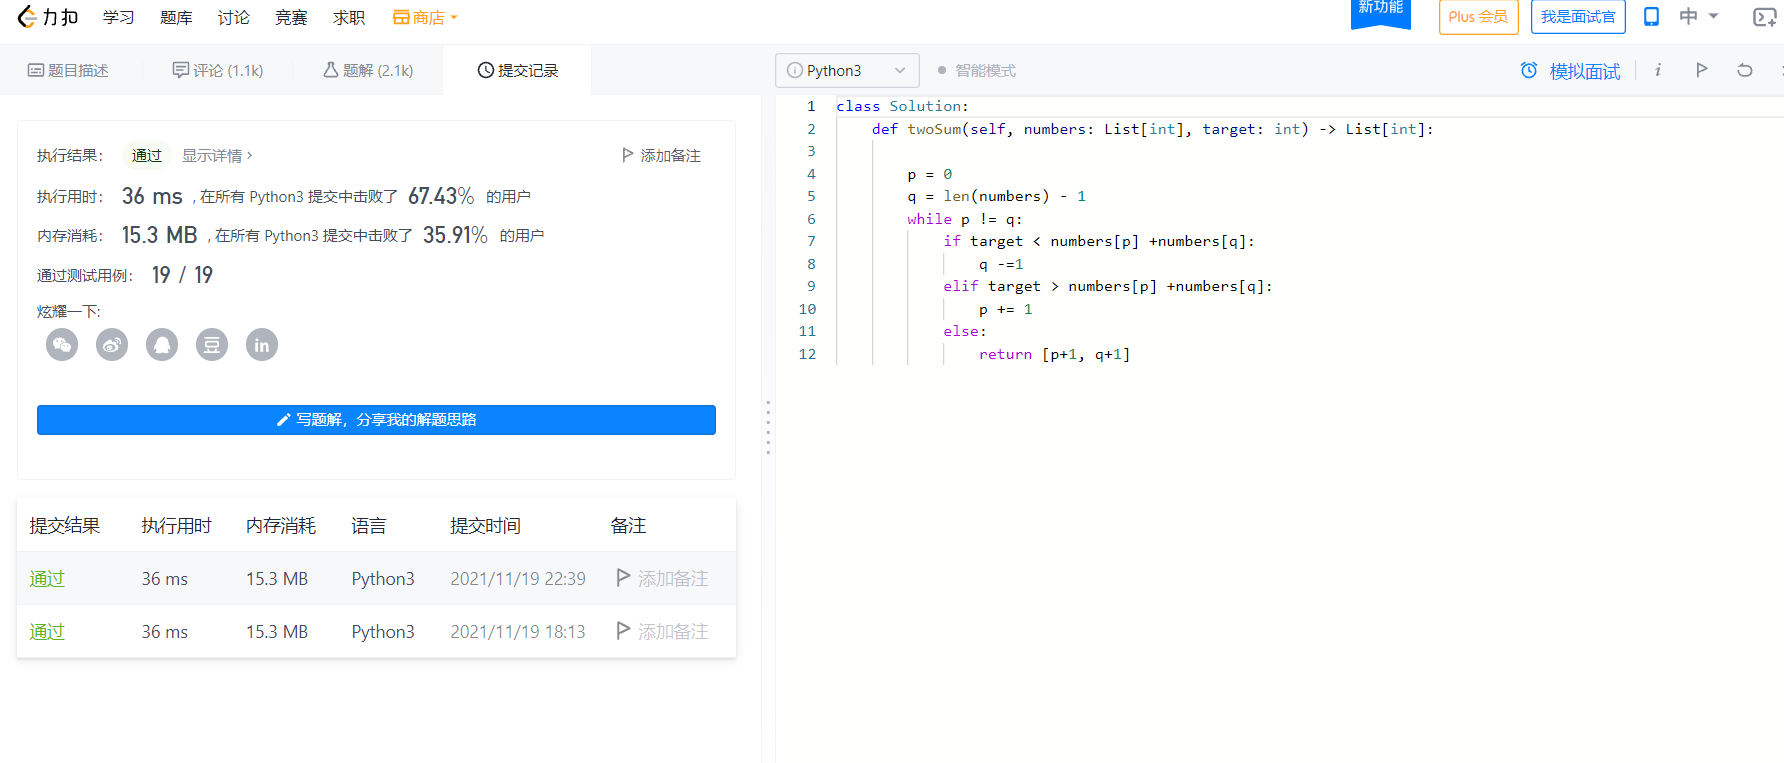Click the 2021/11/19 22:39 timestamp
1784x763 pixels.
pos(518,579)
